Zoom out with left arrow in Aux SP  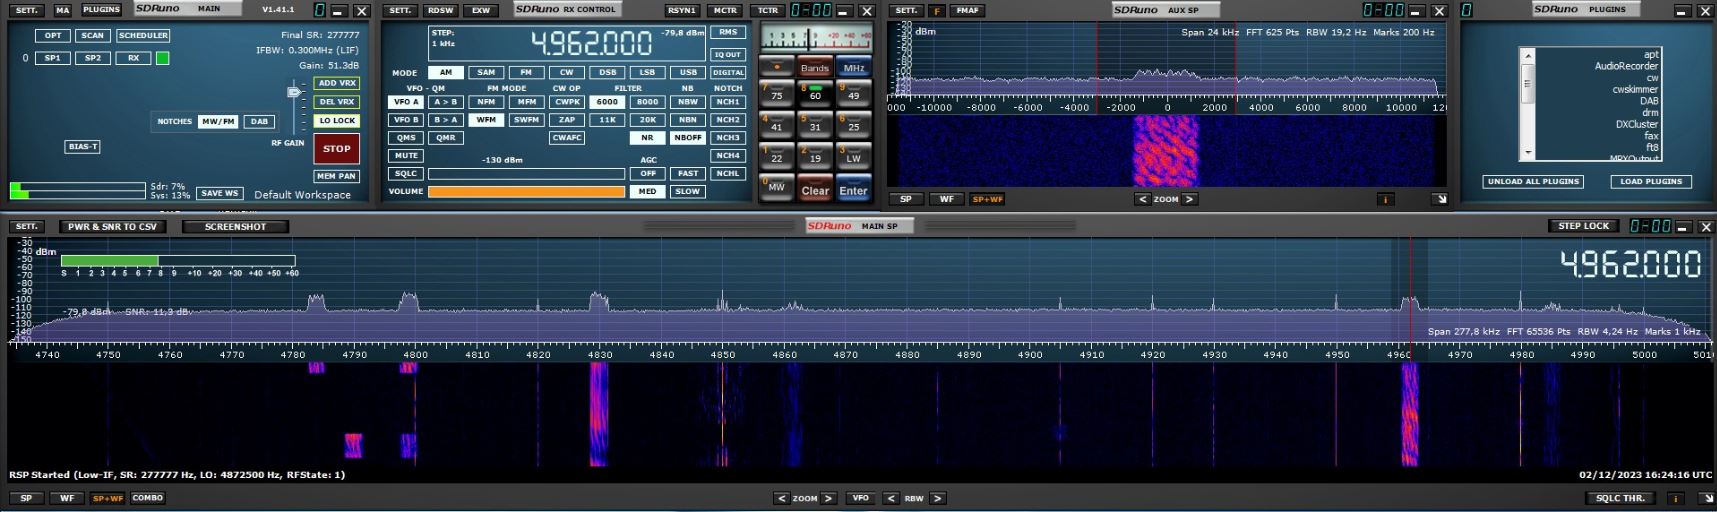pos(1142,199)
